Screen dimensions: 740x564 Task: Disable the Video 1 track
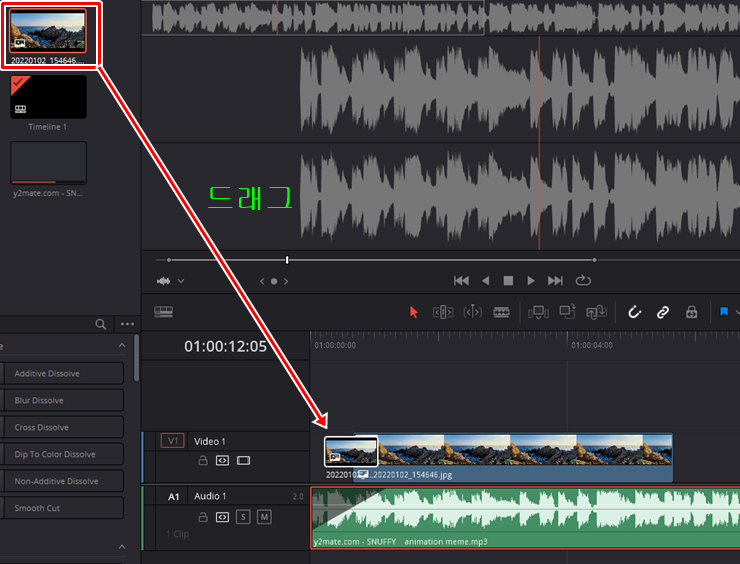[x=244, y=460]
